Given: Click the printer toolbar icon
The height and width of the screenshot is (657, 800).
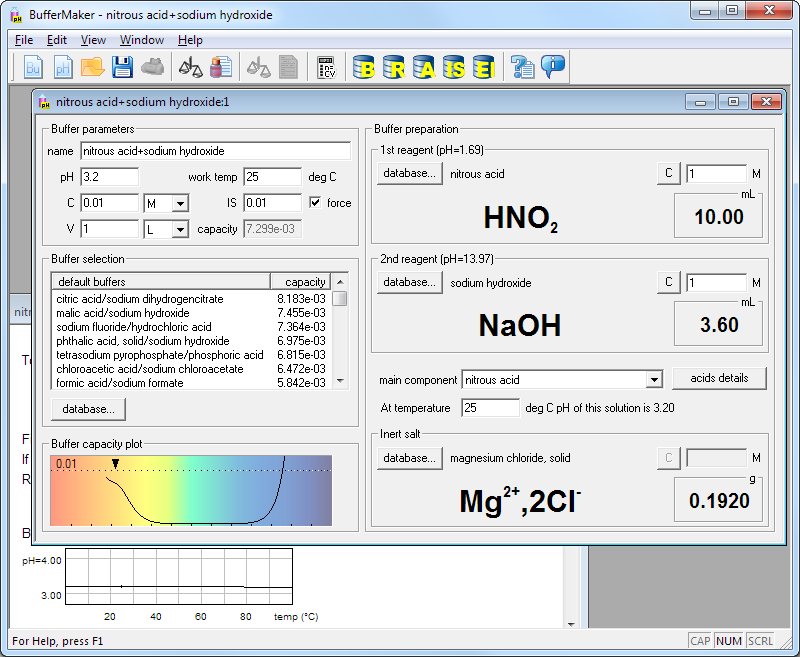Looking at the screenshot, I should [152, 67].
